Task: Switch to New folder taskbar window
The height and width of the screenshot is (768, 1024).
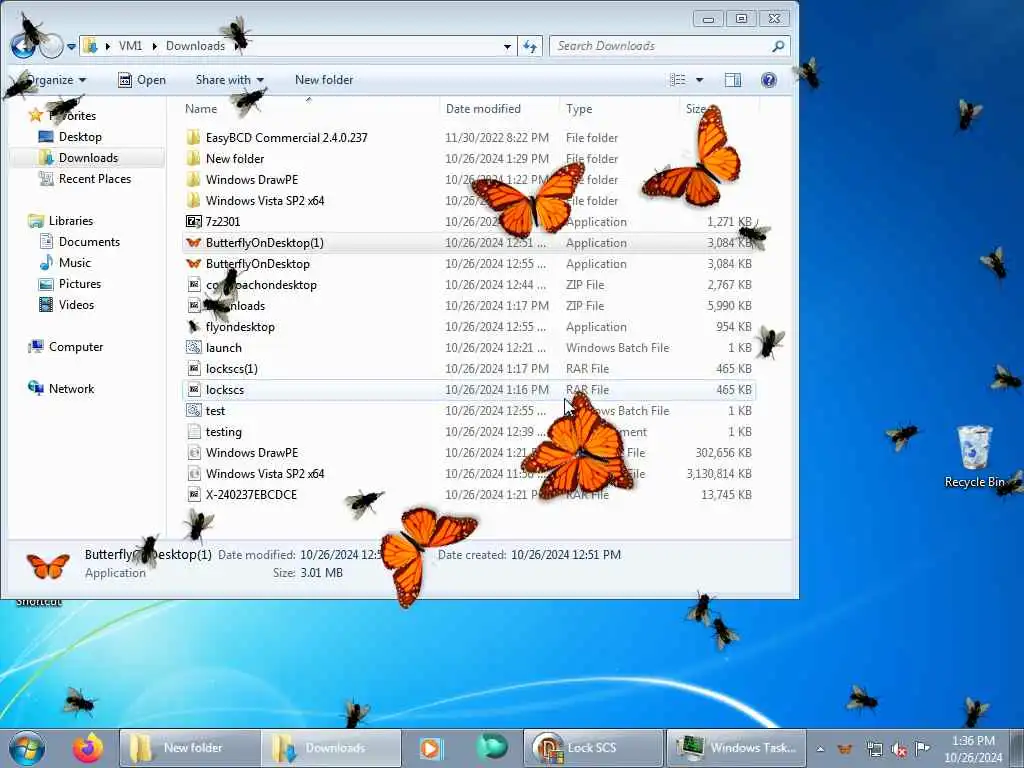Action: click(x=190, y=748)
